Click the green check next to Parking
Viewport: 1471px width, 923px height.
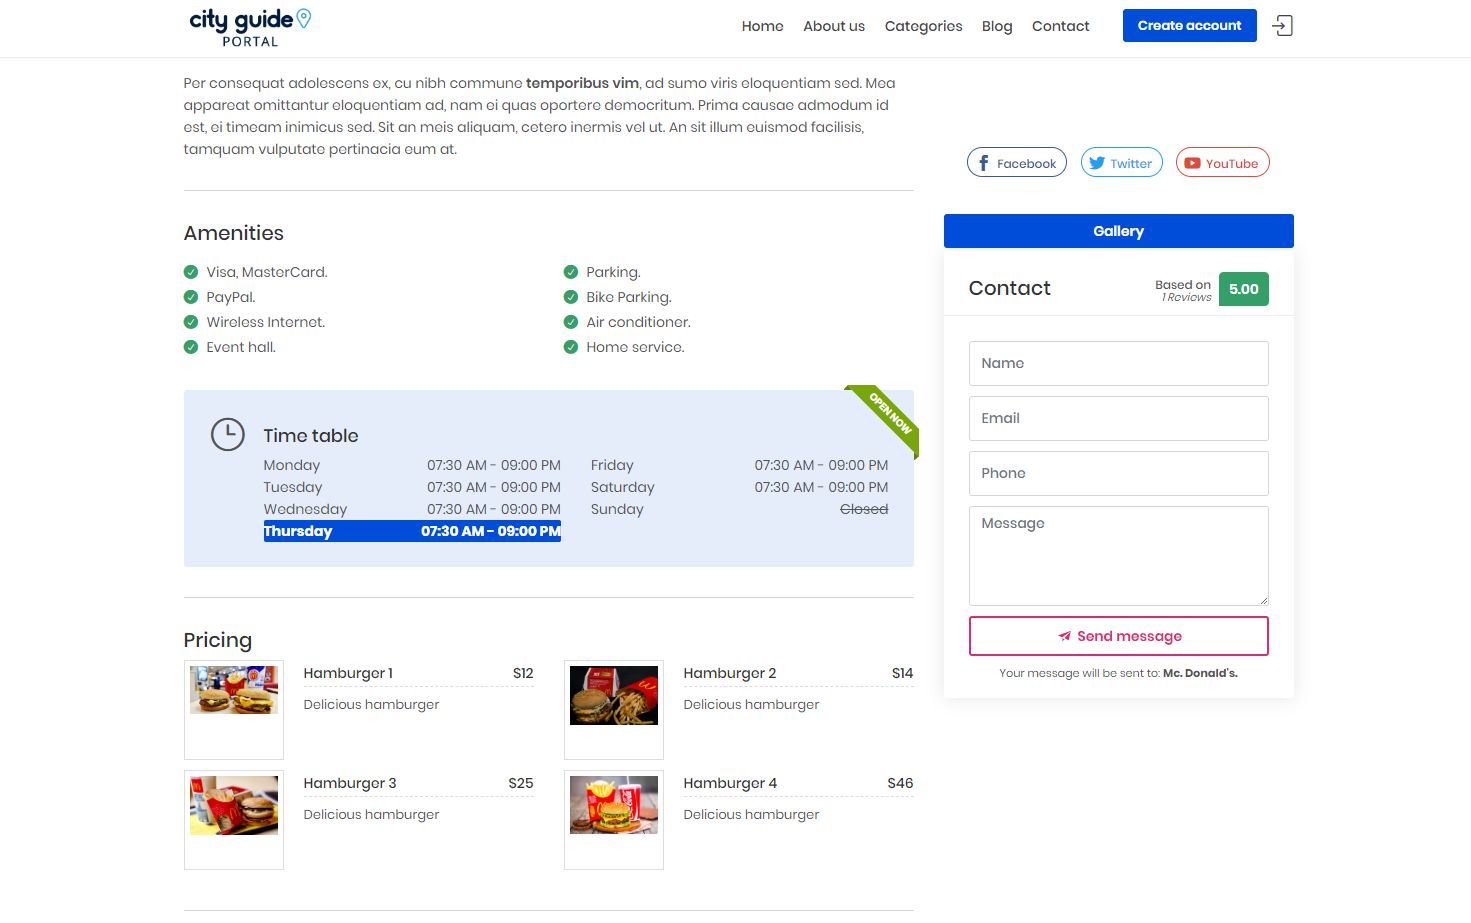pos(571,272)
